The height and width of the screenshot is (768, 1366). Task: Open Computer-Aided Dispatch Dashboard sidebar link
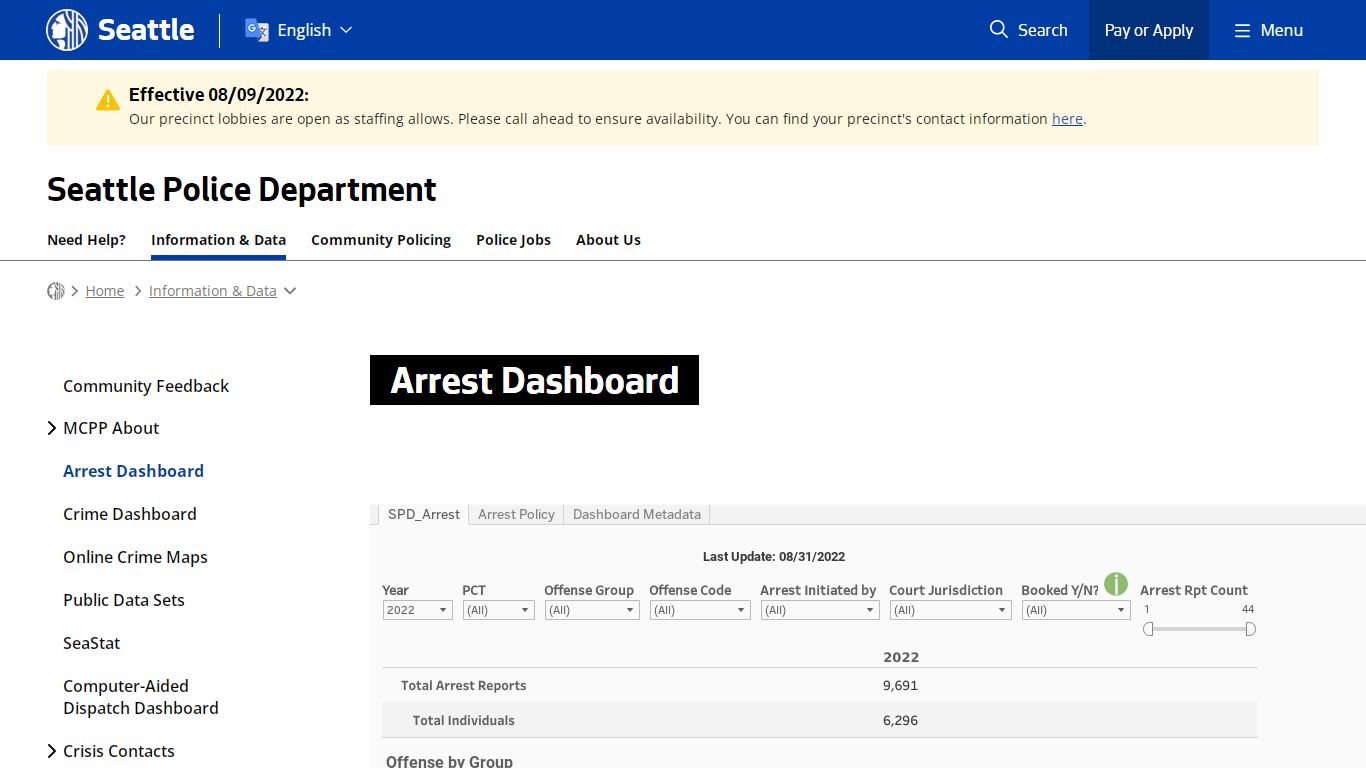coord(141,697)
